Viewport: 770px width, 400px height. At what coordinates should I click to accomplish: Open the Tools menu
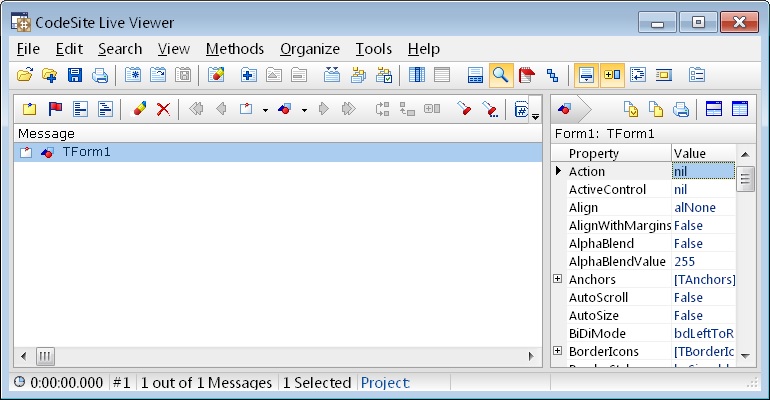point(374,49)
